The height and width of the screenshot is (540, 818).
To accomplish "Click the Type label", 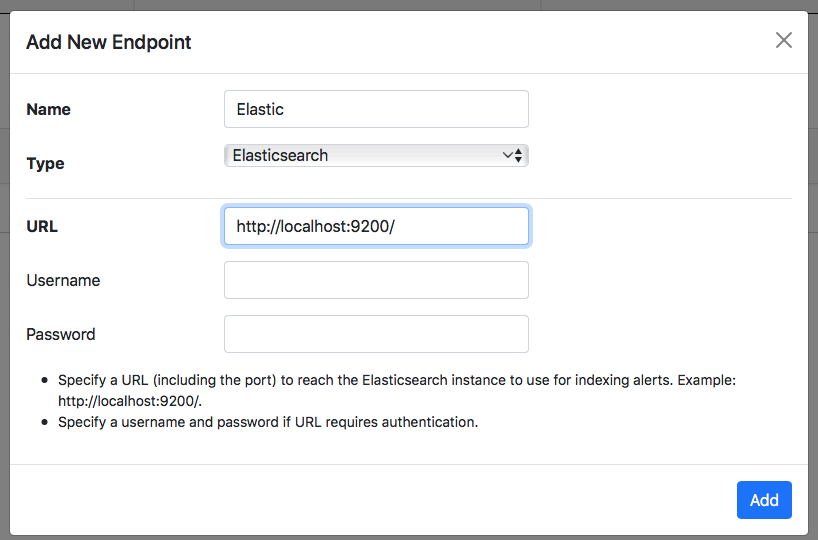I will pyautogui.click(x=45, y=163).
